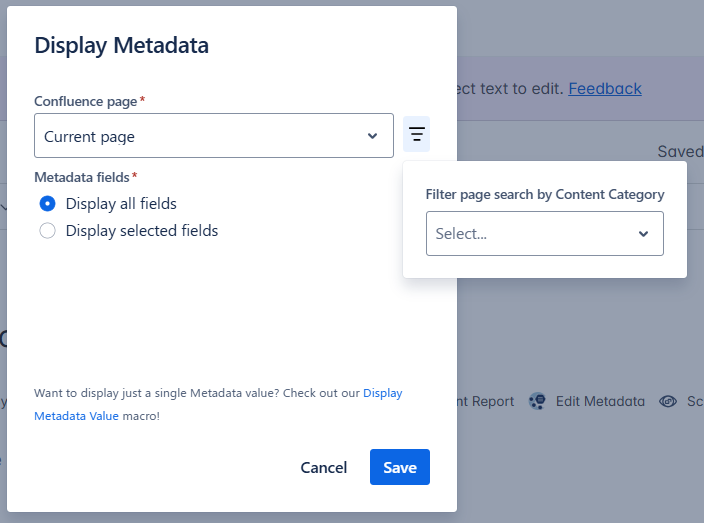
Task: Click the eye icon at right edge
Action: [668, 401]
